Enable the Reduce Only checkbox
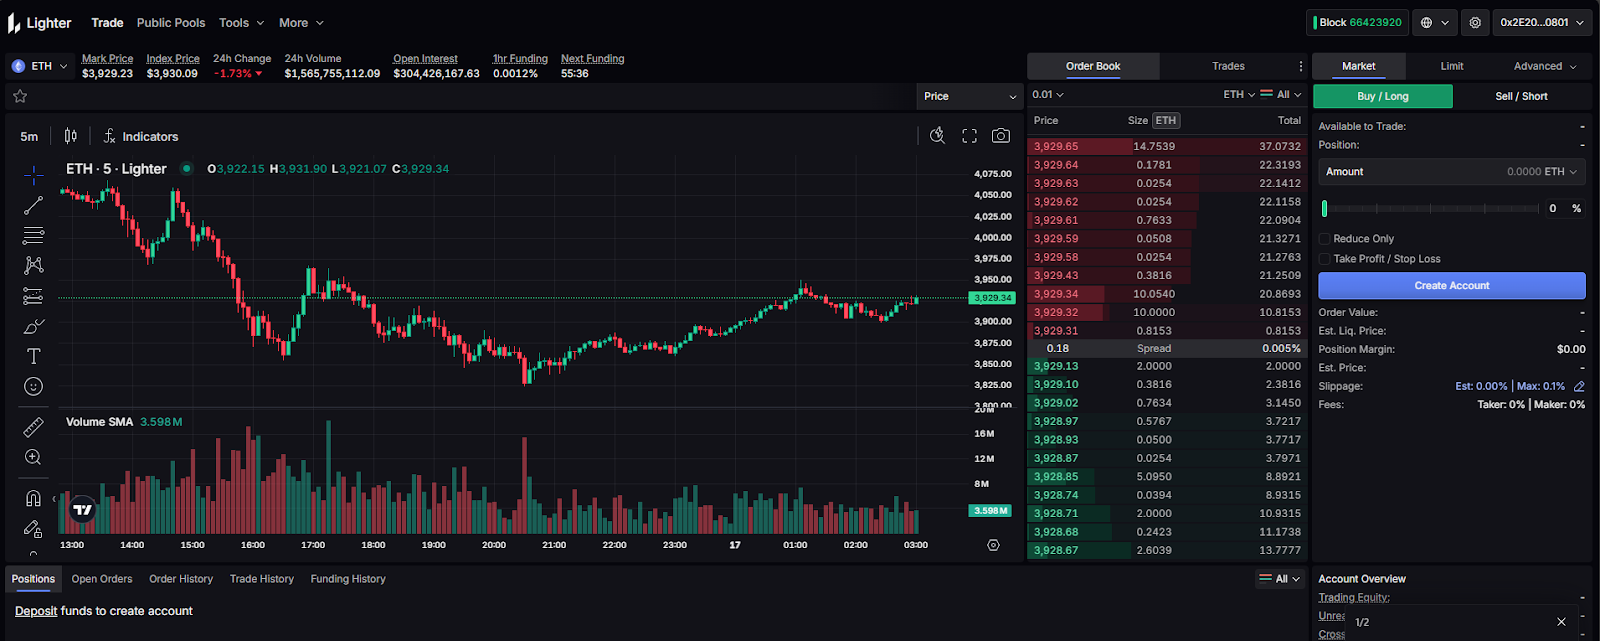1600x641 pixels. [1324, 239]
